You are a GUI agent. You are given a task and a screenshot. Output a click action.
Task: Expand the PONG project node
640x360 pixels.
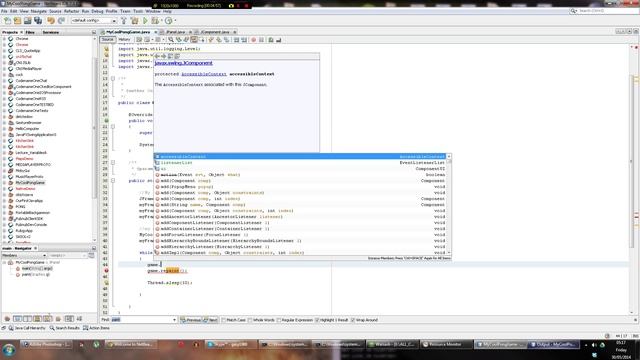[x=4, y=207]
